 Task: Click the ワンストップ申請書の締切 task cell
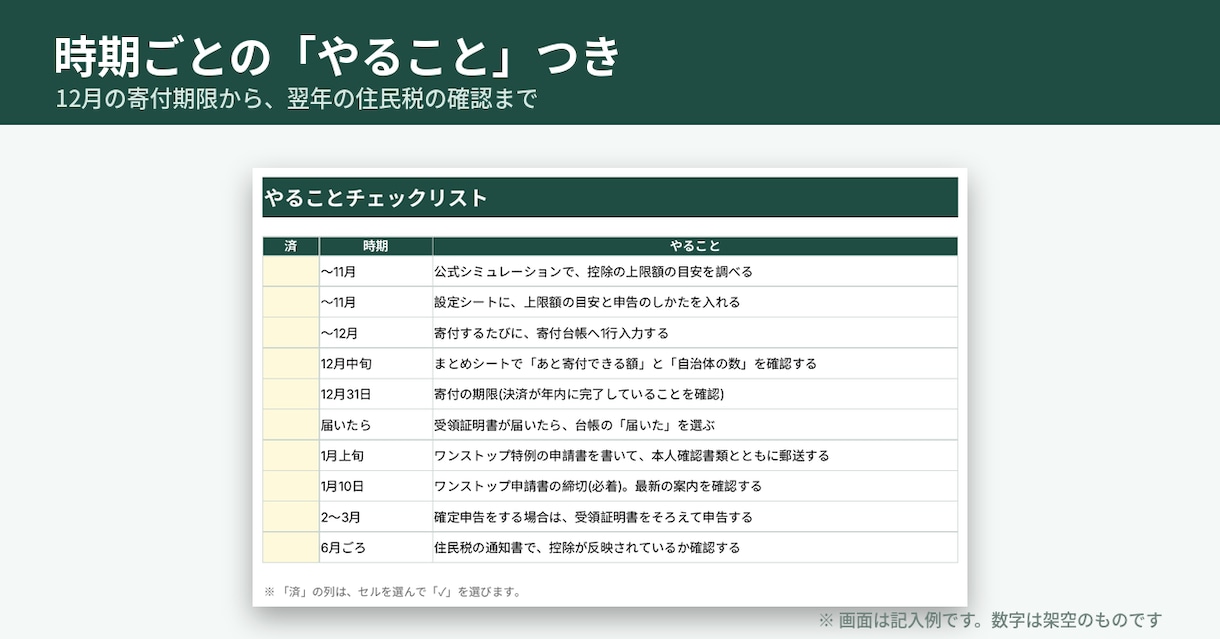coord(695,486)
